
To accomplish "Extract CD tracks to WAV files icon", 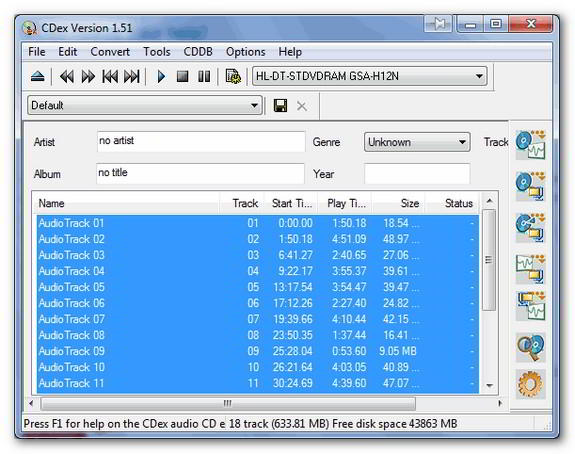I will (x=530, y=144).
